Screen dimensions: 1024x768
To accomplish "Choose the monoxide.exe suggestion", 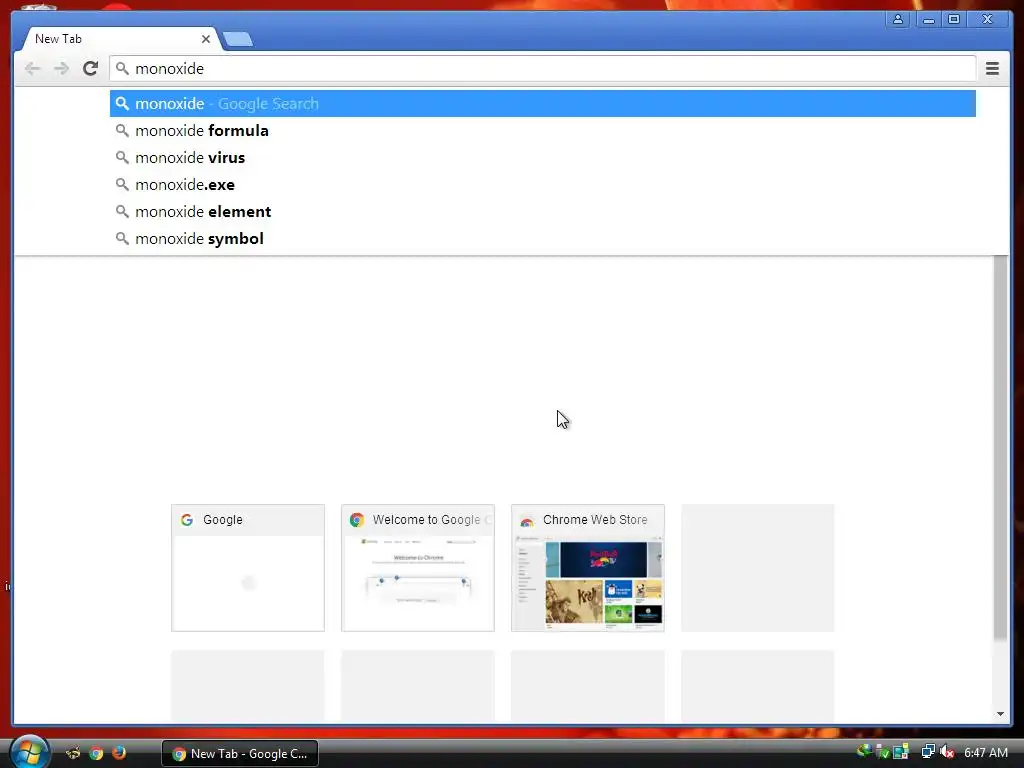I will point(542,185).
